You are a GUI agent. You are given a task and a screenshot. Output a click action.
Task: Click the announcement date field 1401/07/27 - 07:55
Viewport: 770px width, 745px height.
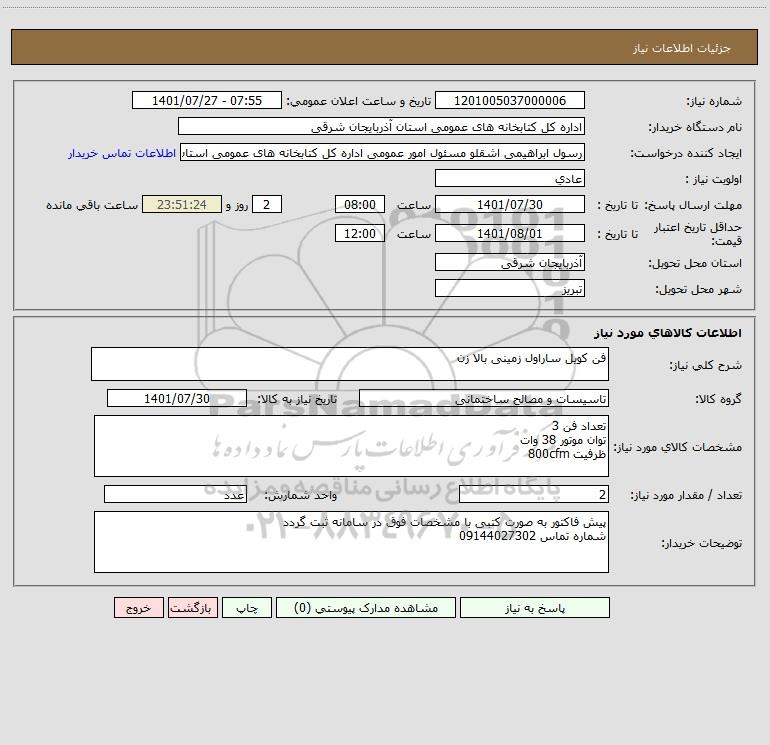(207, 101)
